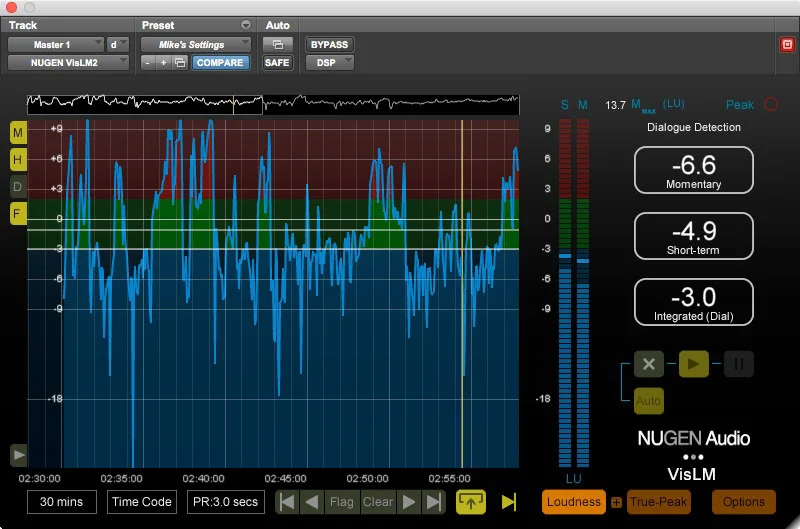Change the 30 mins time range field
Screen dimensions: 800x529
point(61,502)
